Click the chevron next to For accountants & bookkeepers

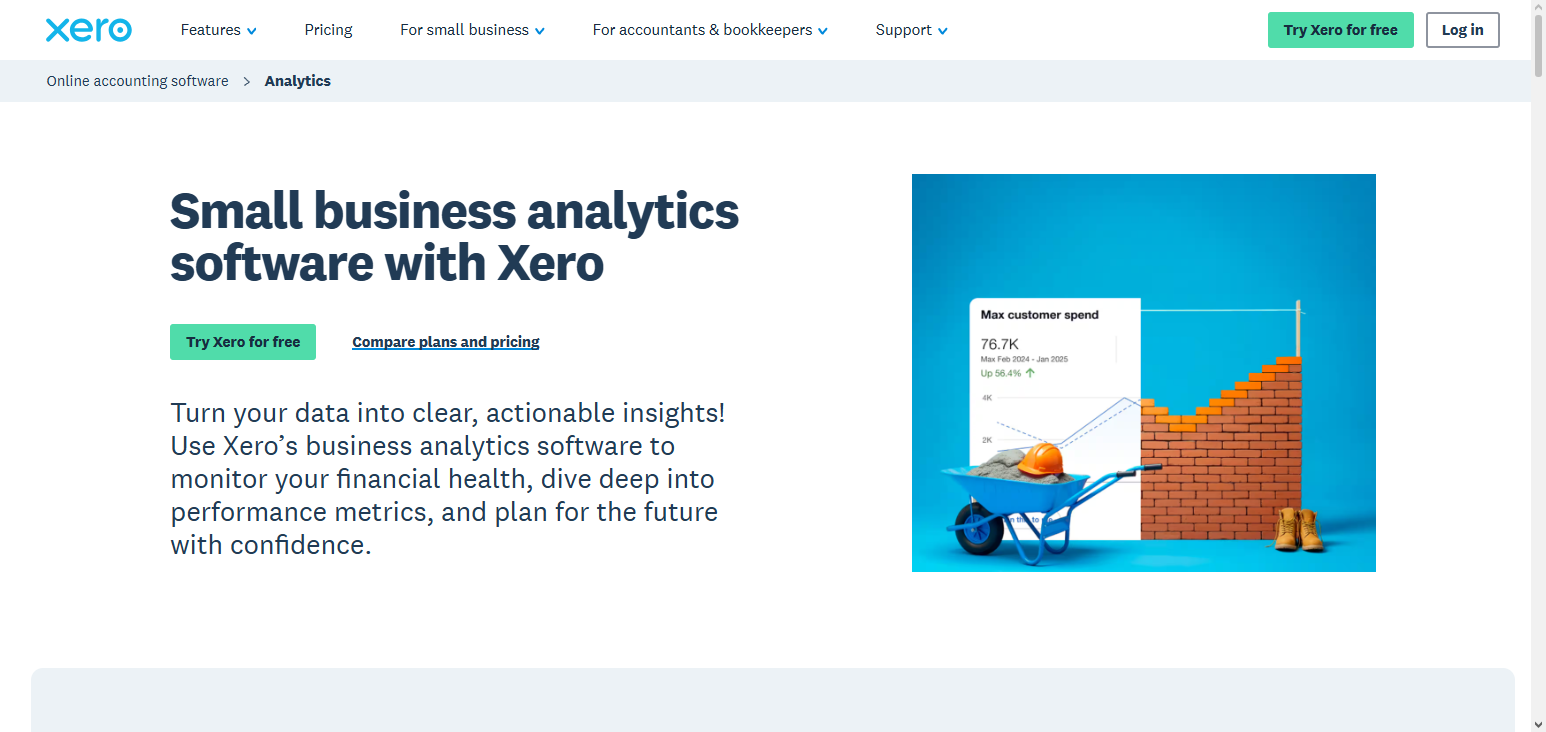[x=824, y=30]
